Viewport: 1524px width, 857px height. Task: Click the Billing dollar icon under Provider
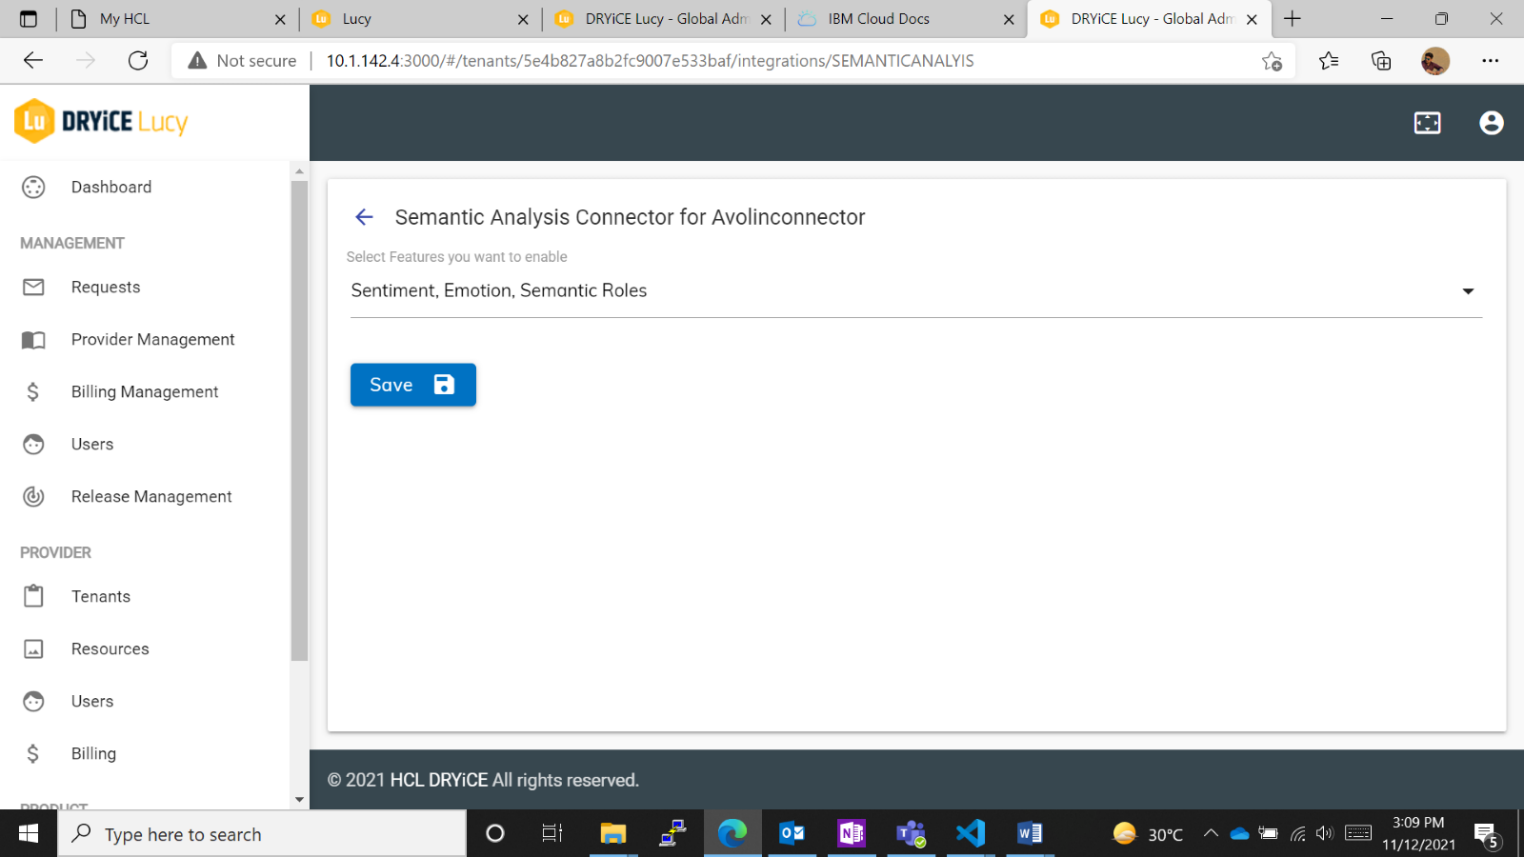click(x=33, y=754)
